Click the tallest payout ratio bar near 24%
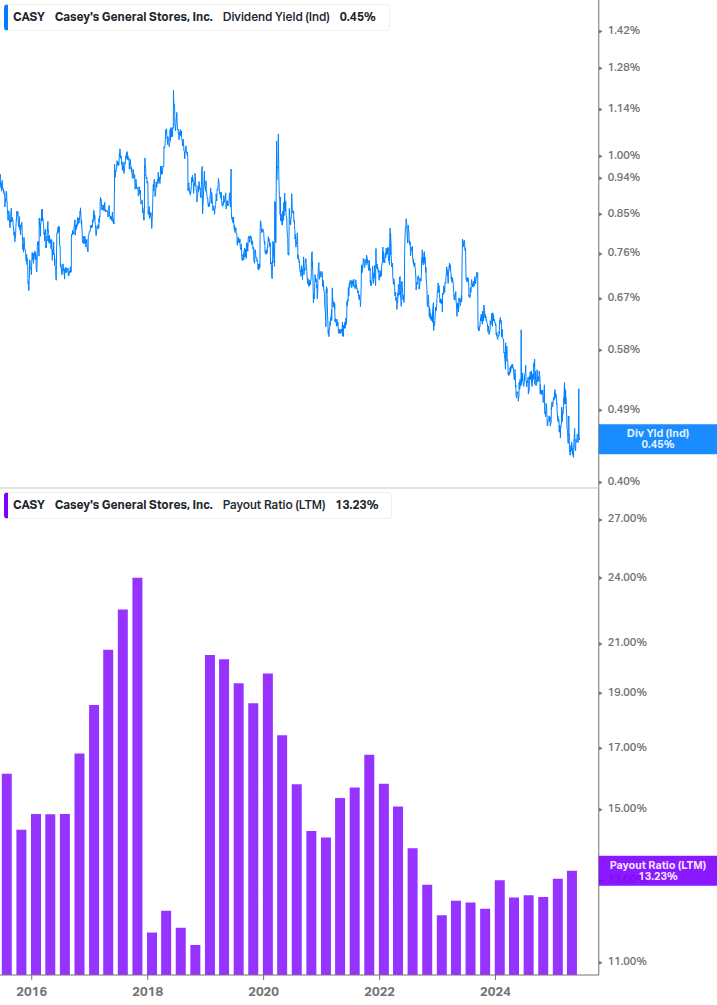Viewport: 717px width, 1005px height. tap(137, 776)
